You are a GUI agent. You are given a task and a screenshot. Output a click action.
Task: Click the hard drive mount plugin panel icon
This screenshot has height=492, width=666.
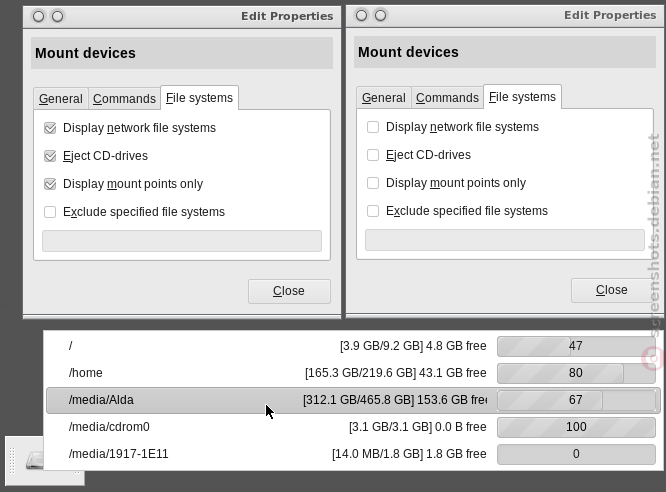pyautogui.click(x=34, y=461)
